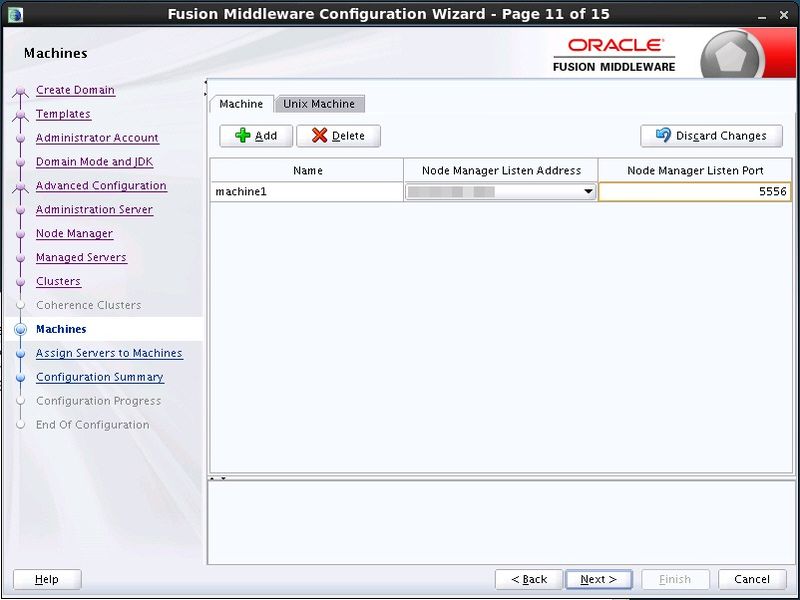Click the split pane collapse arrows above message area
Viewport: 800px width, 600px height.
pos(218,479)
